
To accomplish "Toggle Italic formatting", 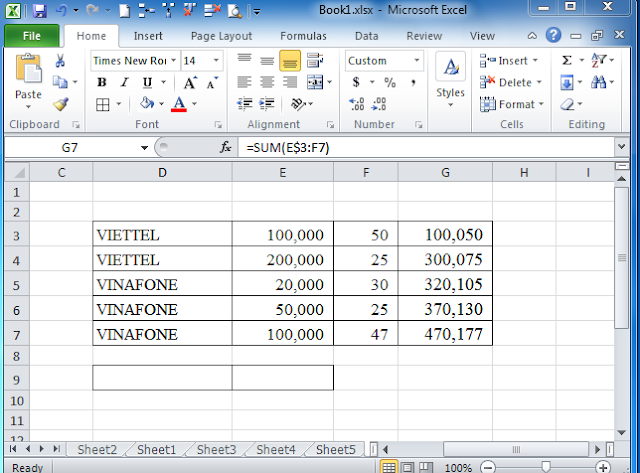I will point(124,82).
